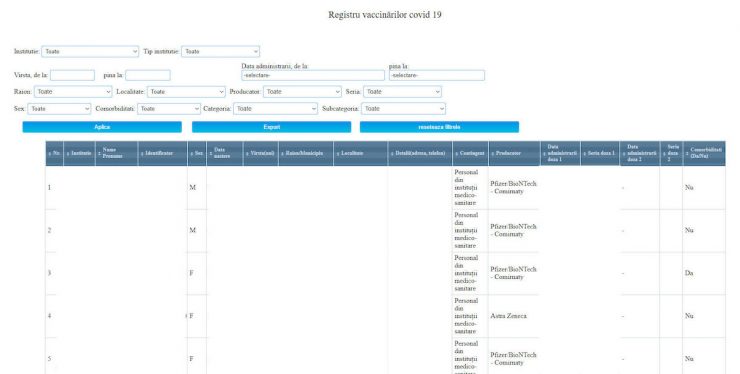The width and height of the screenshot is (740, 374).
Task: Sort by Comorbiditati (Da/Nu) column arrows
Action: point(687,154)
